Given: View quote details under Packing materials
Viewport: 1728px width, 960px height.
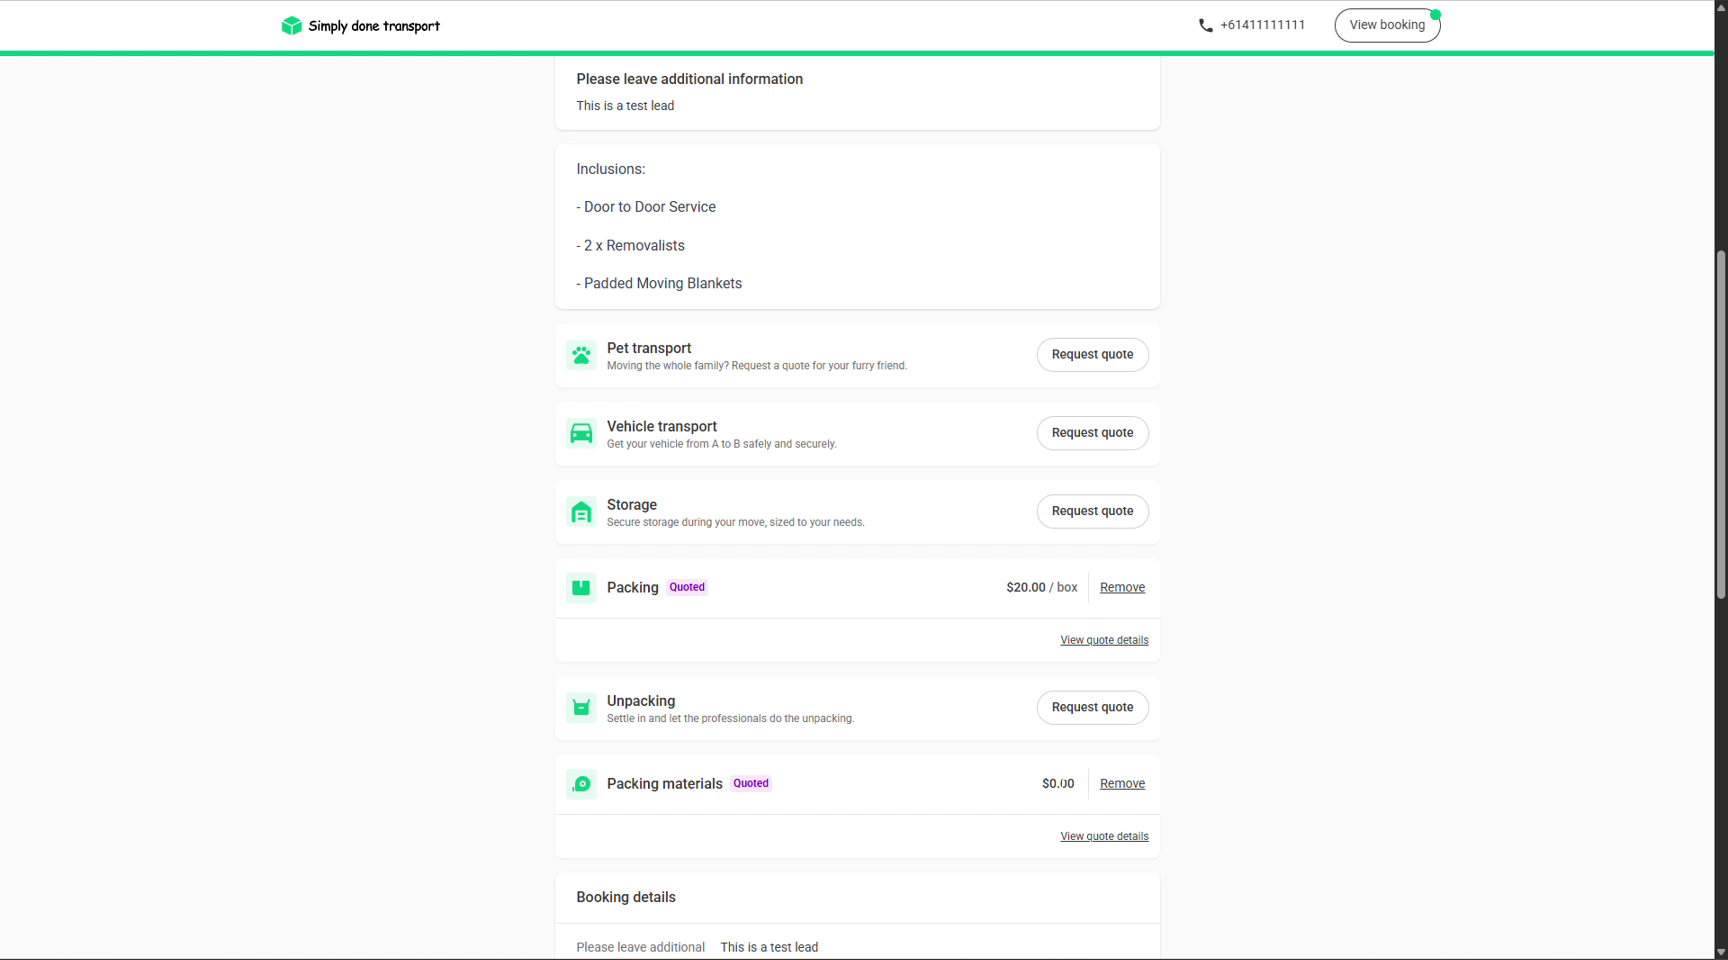Looking at the screenshot, I should [1104, 836].
